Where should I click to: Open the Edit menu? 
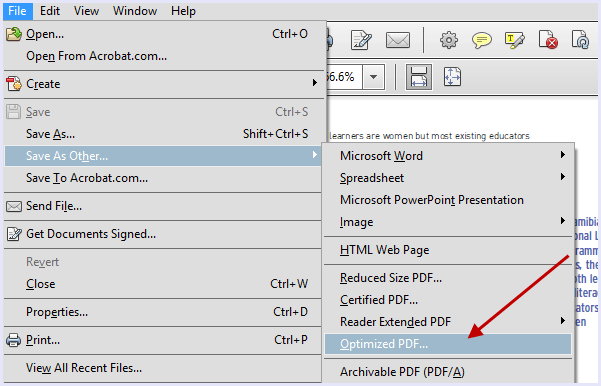click(x=50, y=11)
